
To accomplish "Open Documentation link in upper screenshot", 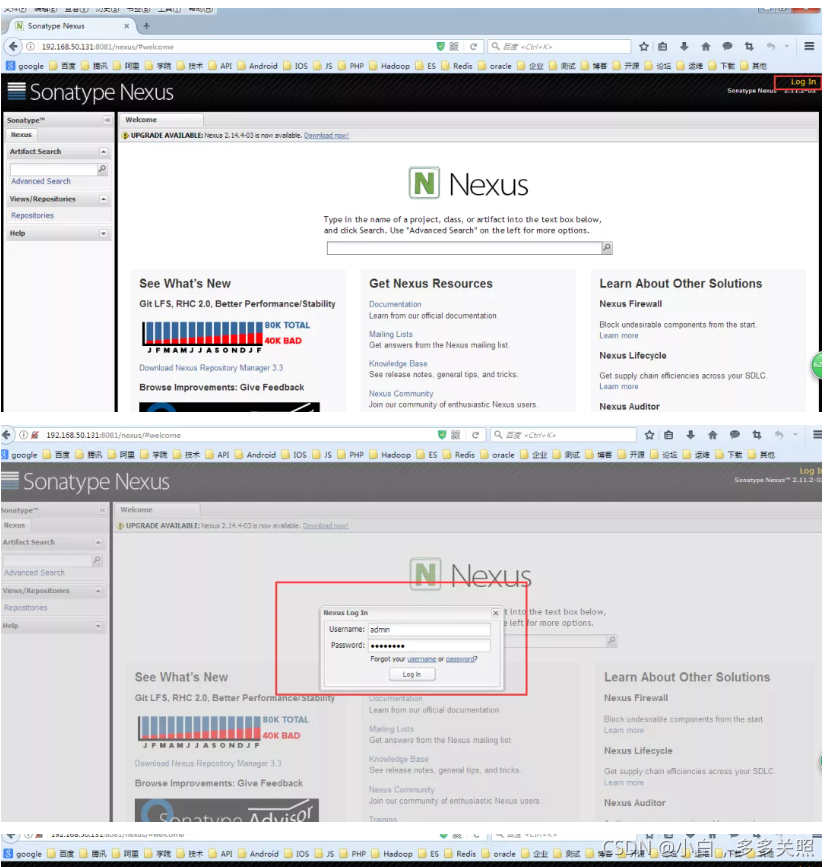I will [395, 304].
